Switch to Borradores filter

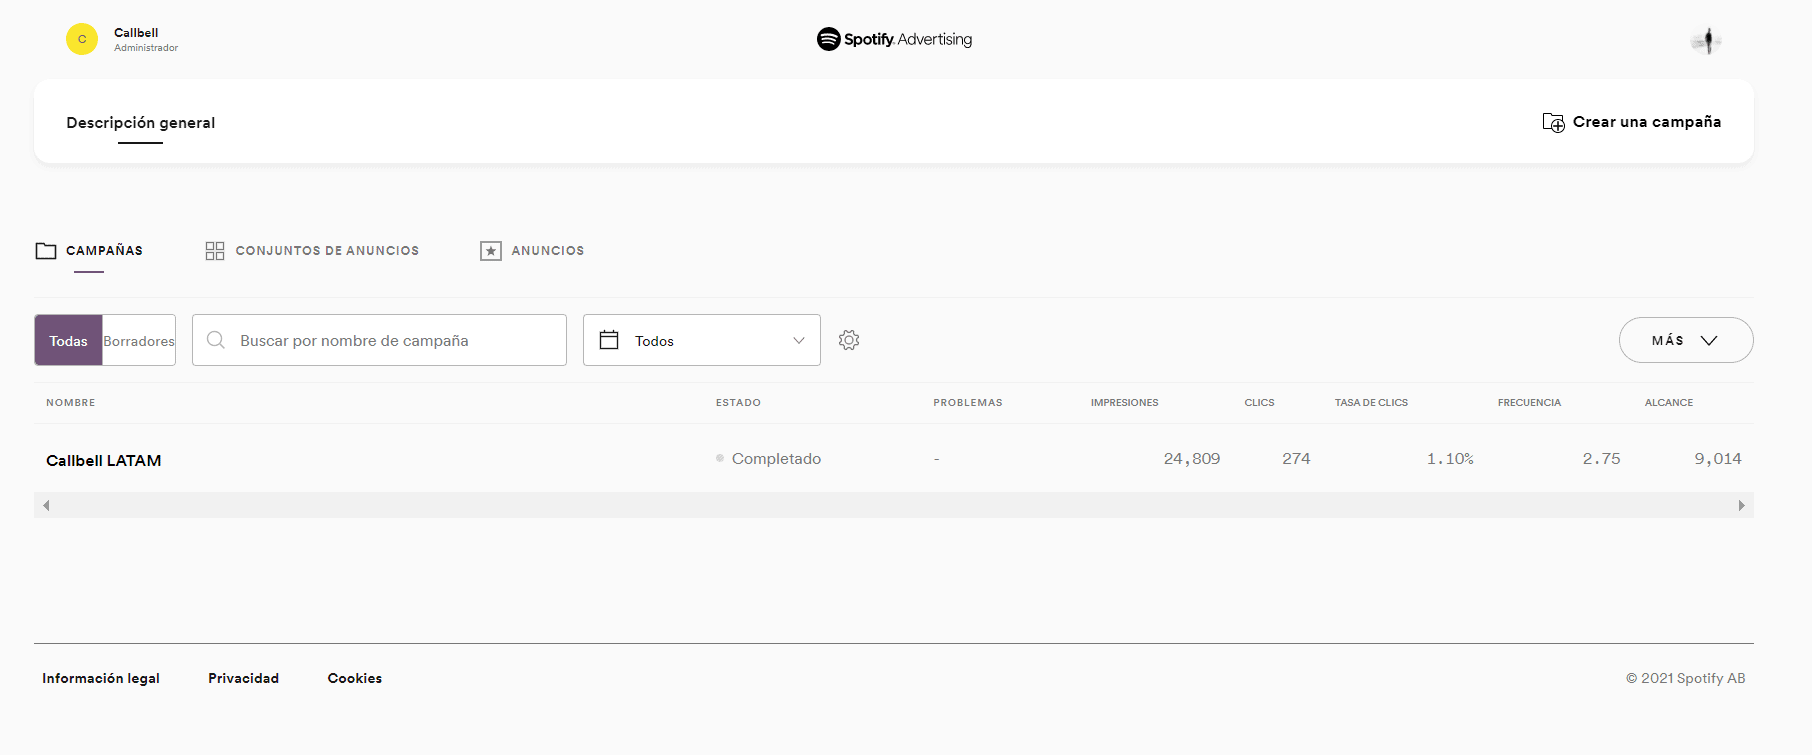139,340
